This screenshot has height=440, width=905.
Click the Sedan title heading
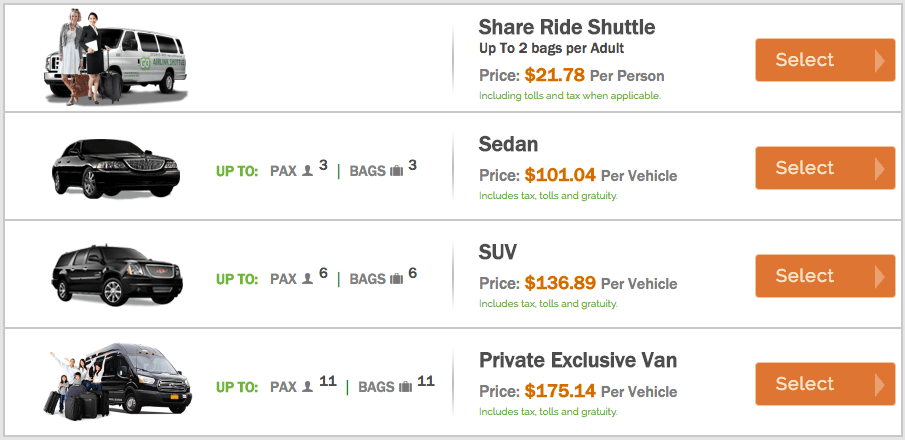coord(508,144)
